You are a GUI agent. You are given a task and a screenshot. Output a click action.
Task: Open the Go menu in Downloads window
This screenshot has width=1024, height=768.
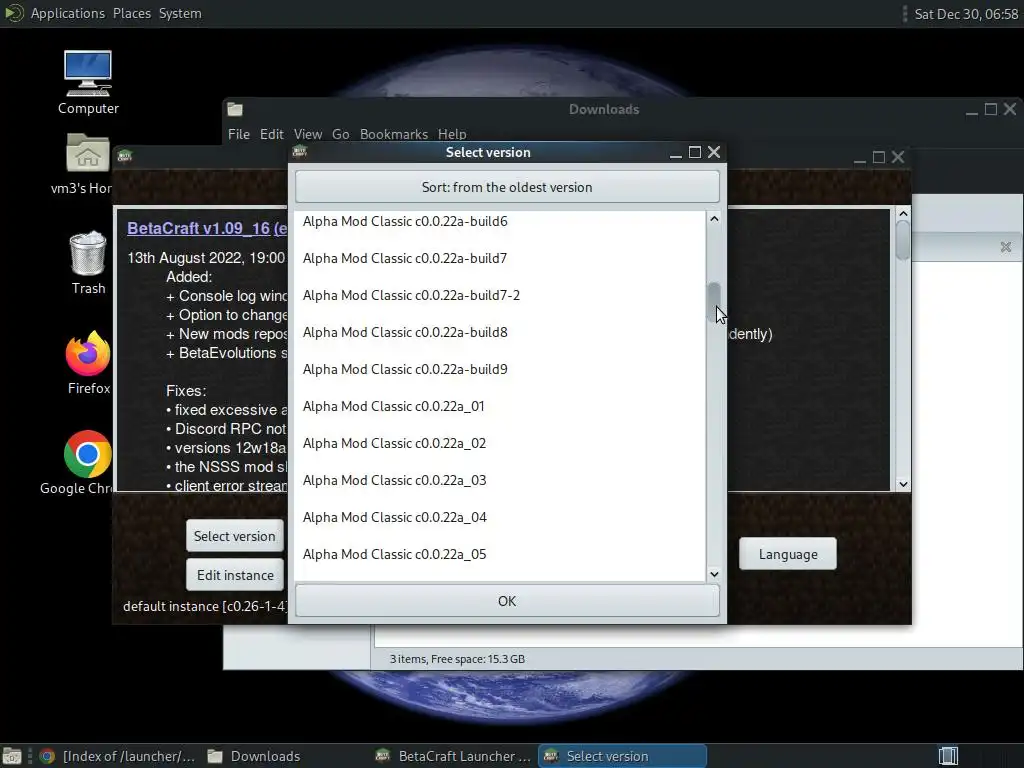(x=340, y=134)
